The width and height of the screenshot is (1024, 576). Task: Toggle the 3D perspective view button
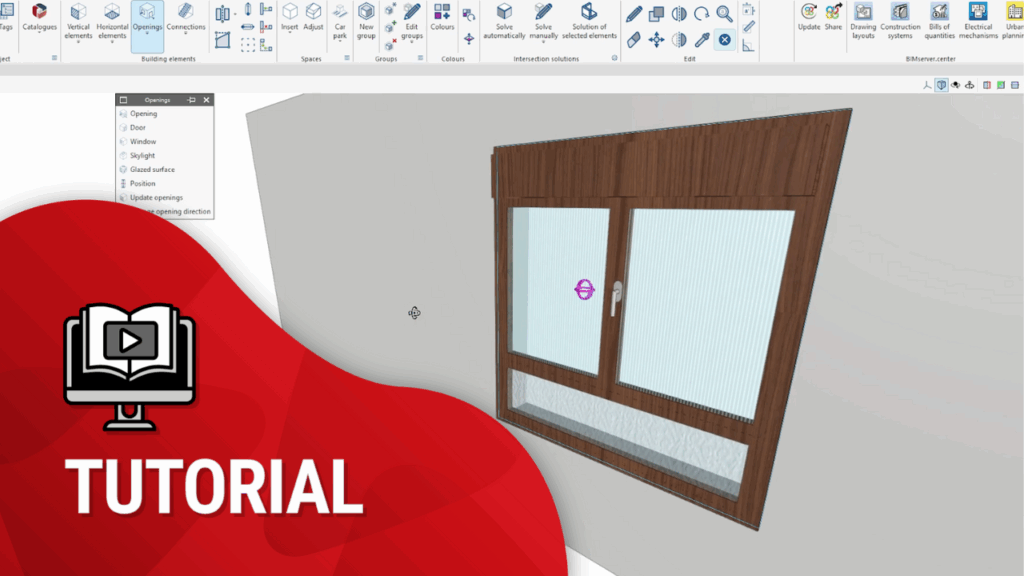pos(941,86)
